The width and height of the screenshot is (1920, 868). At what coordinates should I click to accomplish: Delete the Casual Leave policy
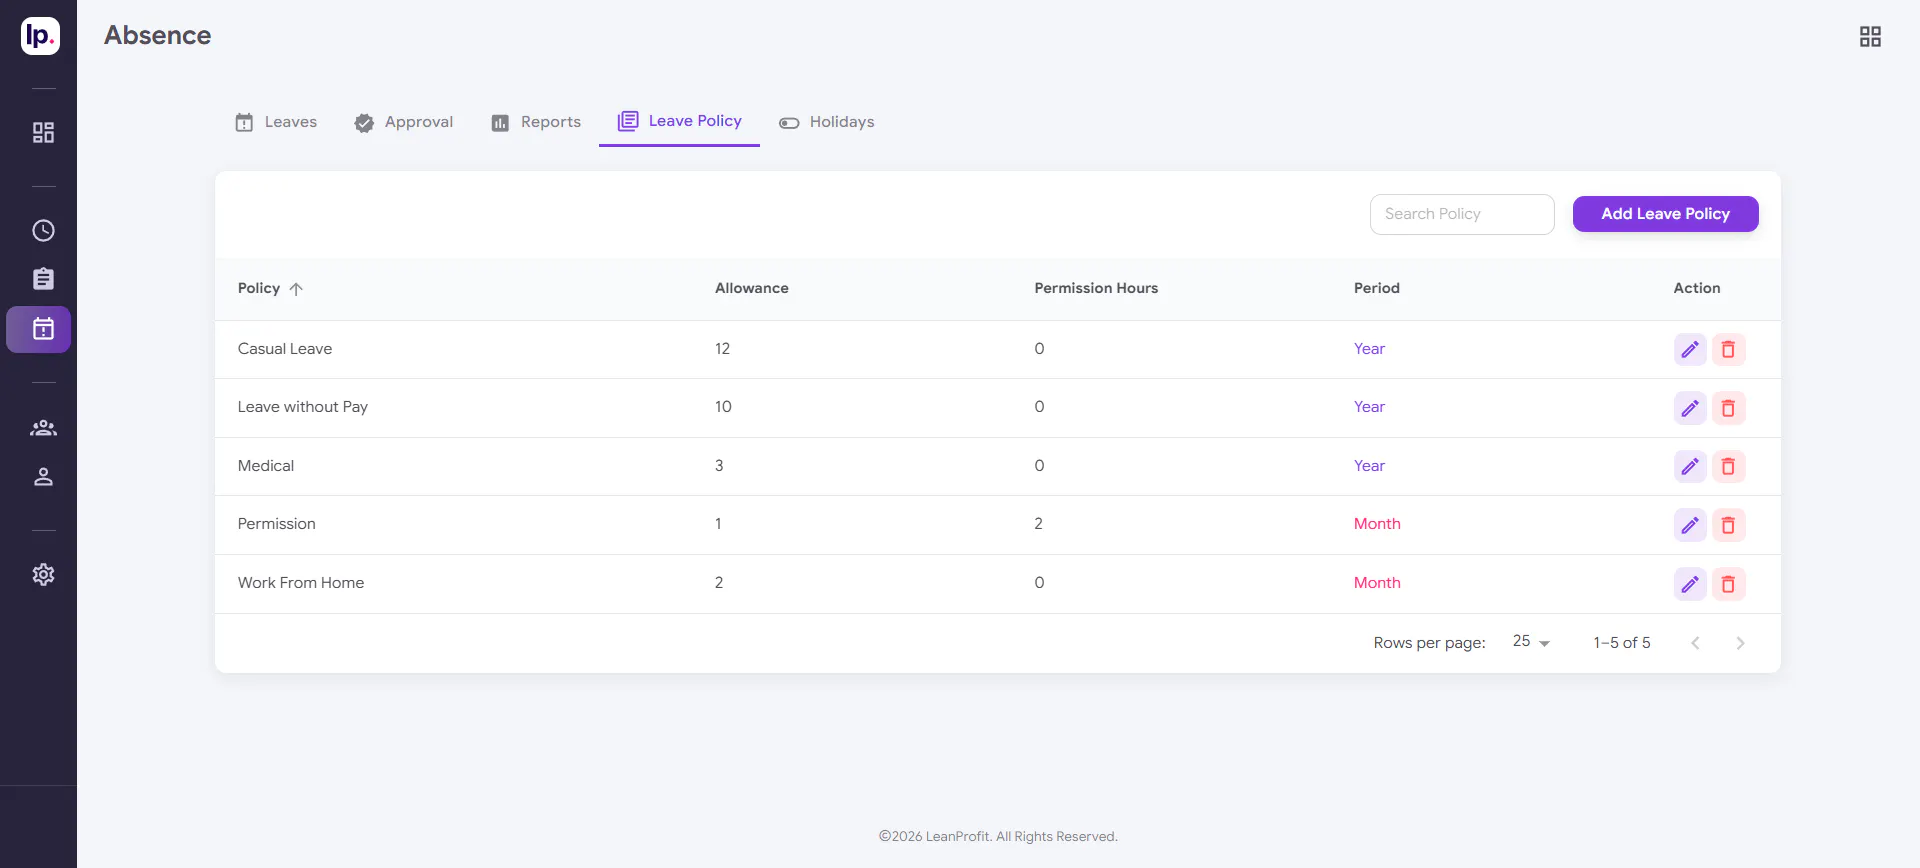1728,350
